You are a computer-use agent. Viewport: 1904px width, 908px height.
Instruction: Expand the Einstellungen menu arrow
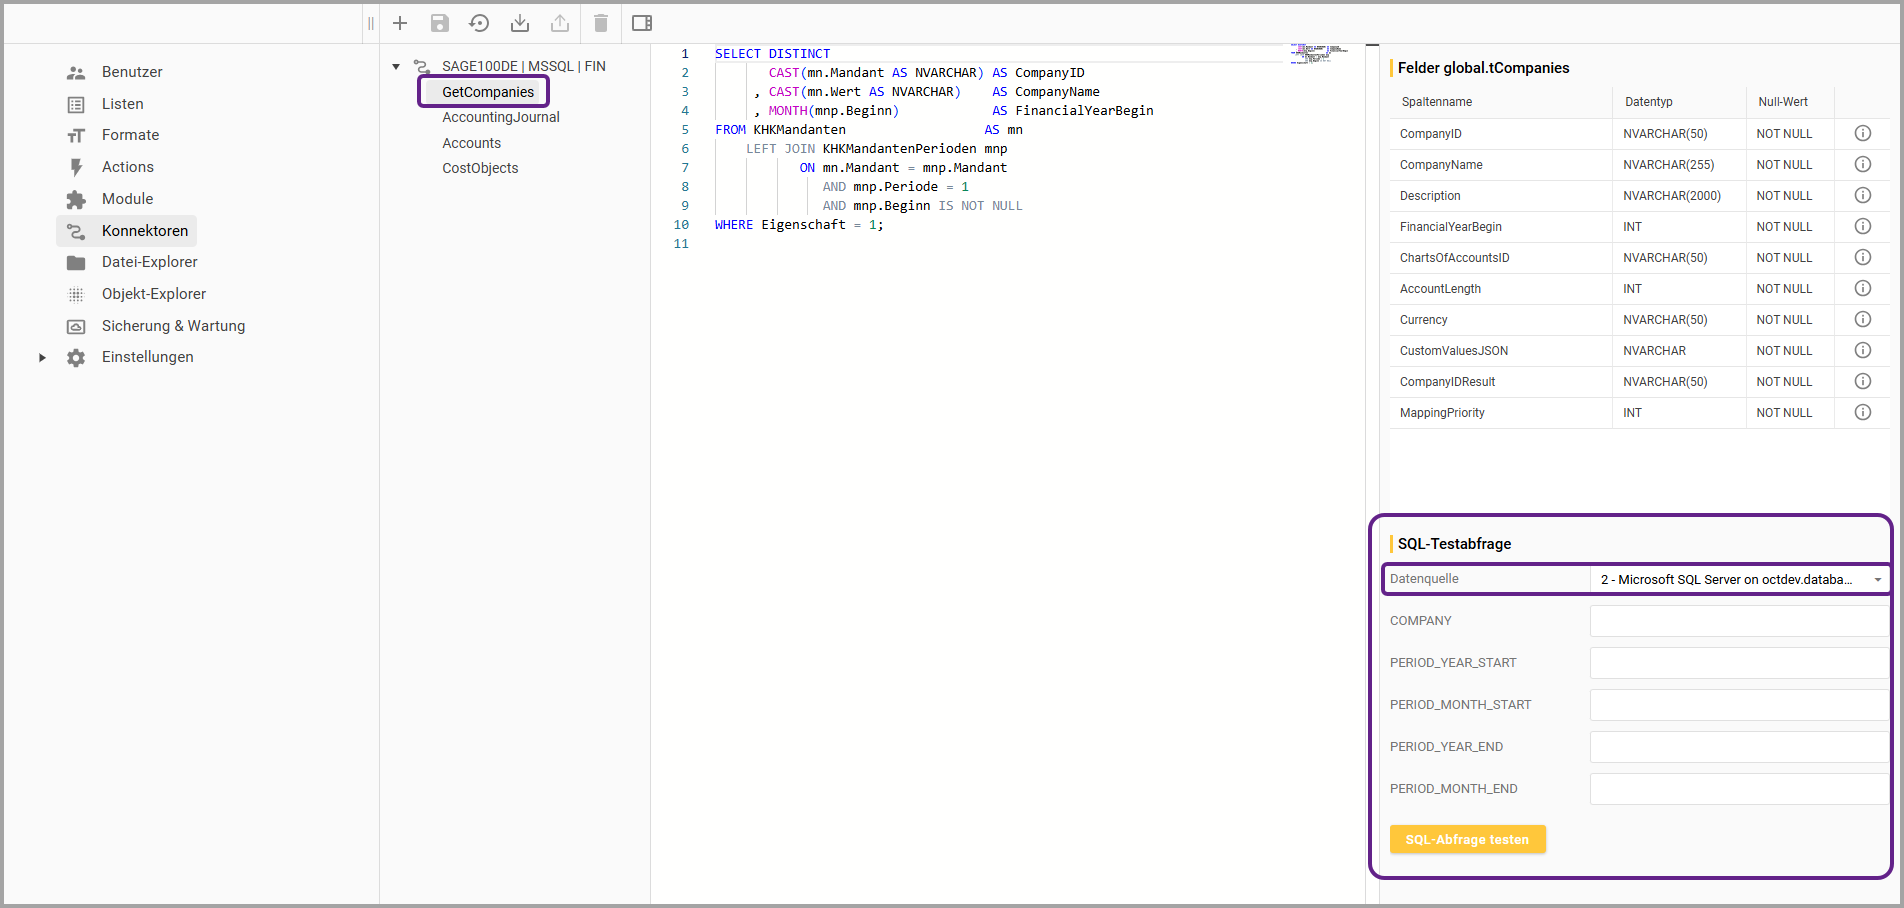pos(42,357)
